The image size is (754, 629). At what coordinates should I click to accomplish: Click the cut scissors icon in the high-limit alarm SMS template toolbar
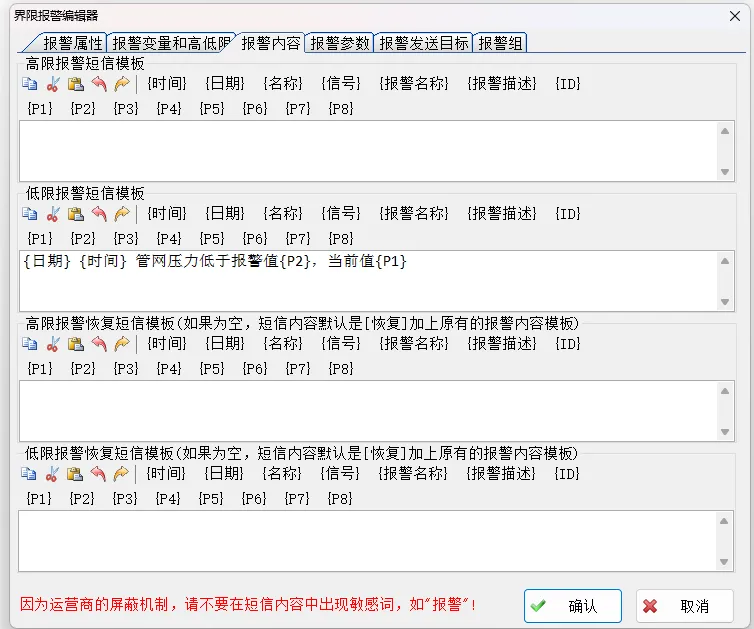(53, 84)
